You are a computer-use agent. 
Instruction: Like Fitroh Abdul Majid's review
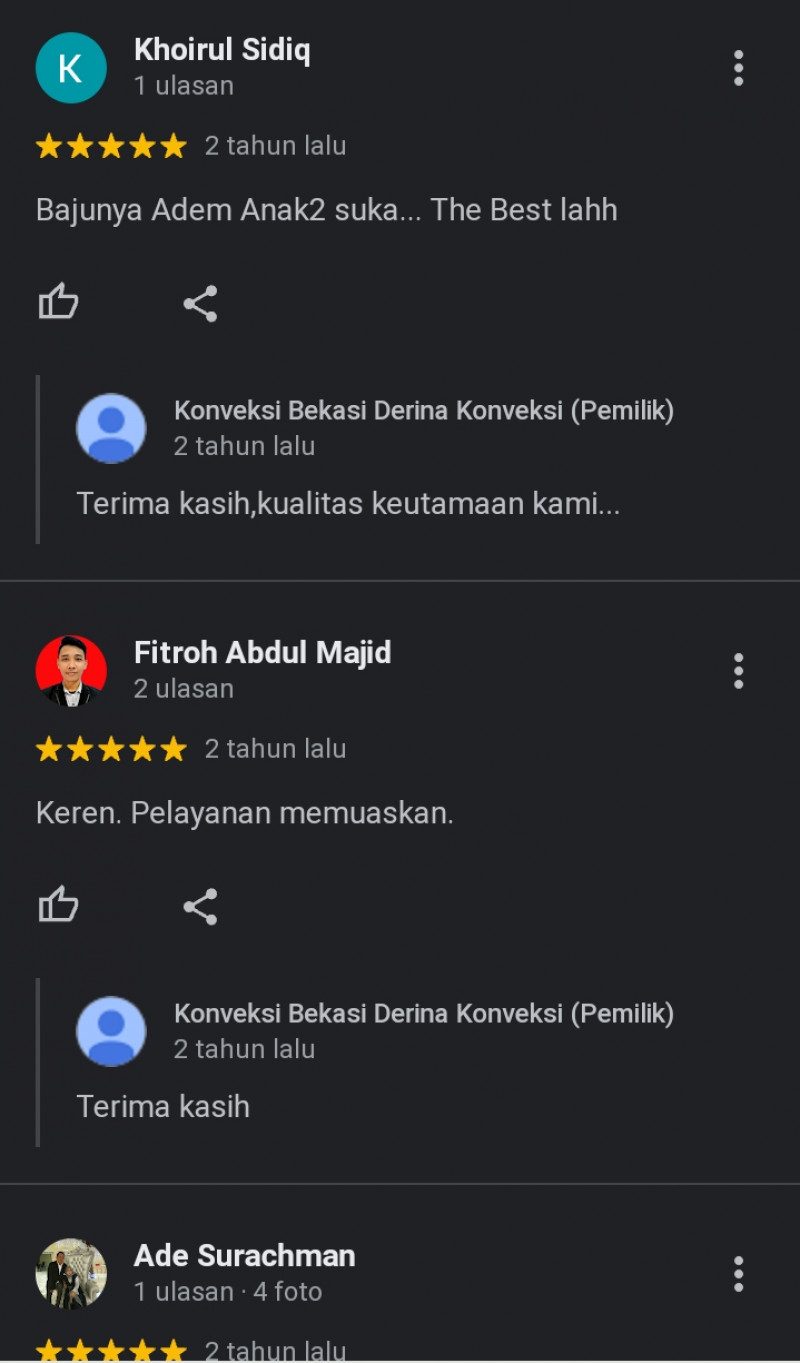[58, 905]
